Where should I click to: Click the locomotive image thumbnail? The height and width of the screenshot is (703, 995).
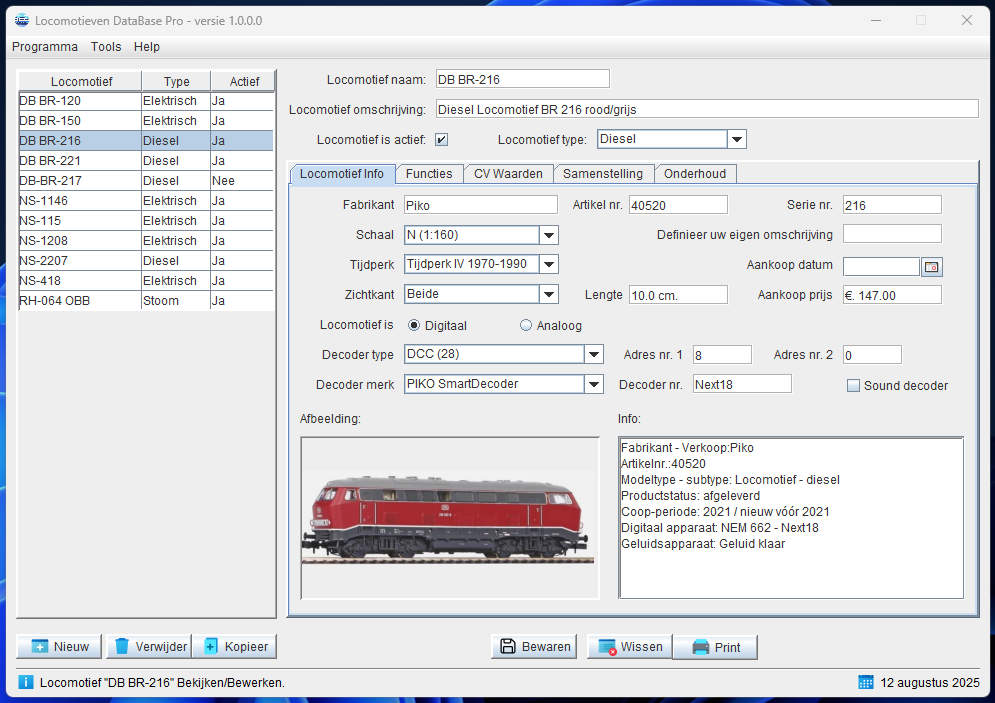tap(450, 518)
